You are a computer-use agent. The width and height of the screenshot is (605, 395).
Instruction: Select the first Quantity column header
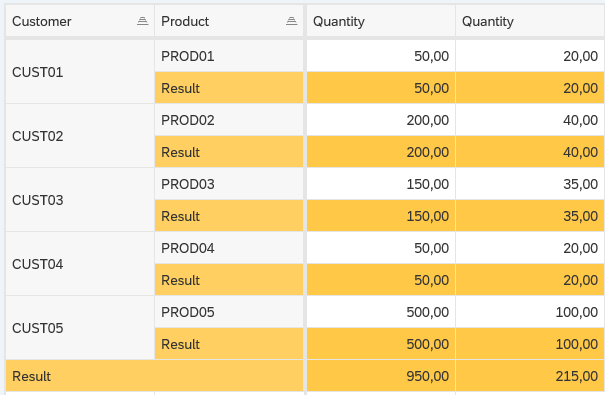click(x=381, y=21)
